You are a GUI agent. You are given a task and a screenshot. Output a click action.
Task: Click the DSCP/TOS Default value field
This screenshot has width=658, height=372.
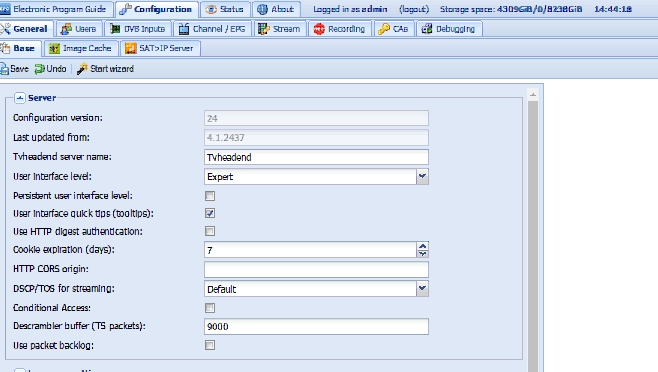[310, 288]
